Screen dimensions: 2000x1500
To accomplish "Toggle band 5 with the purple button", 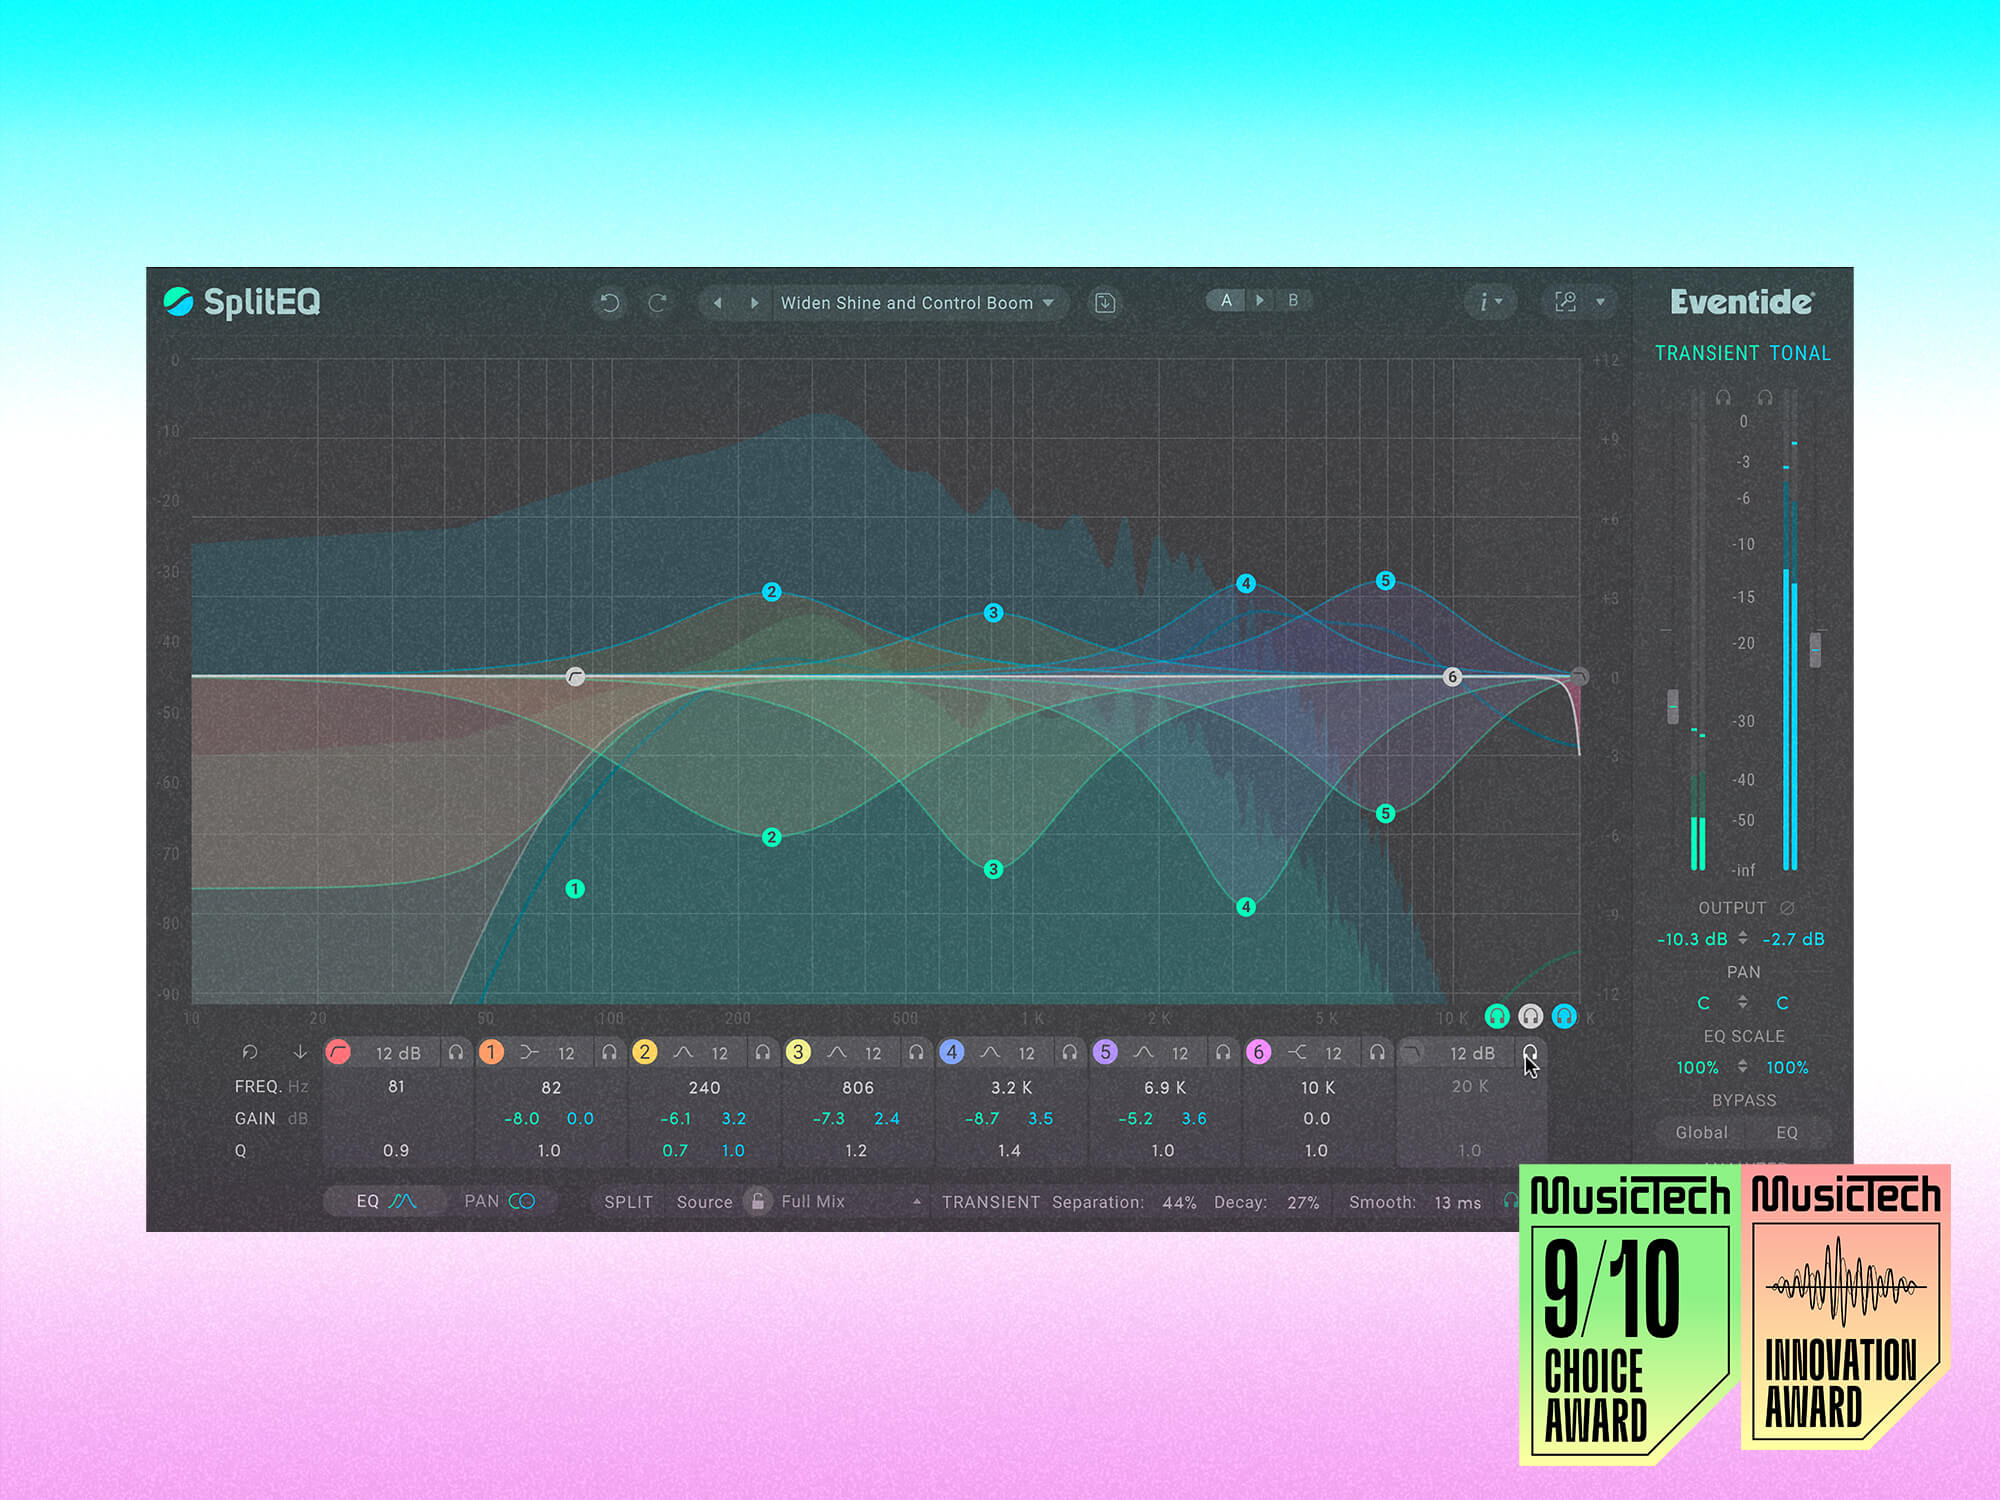I will [x=1105, y=1052].
